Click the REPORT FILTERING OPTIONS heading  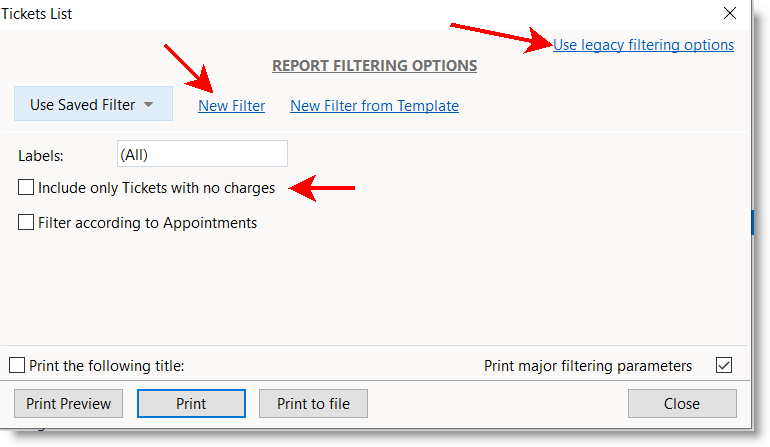[374, 66]
